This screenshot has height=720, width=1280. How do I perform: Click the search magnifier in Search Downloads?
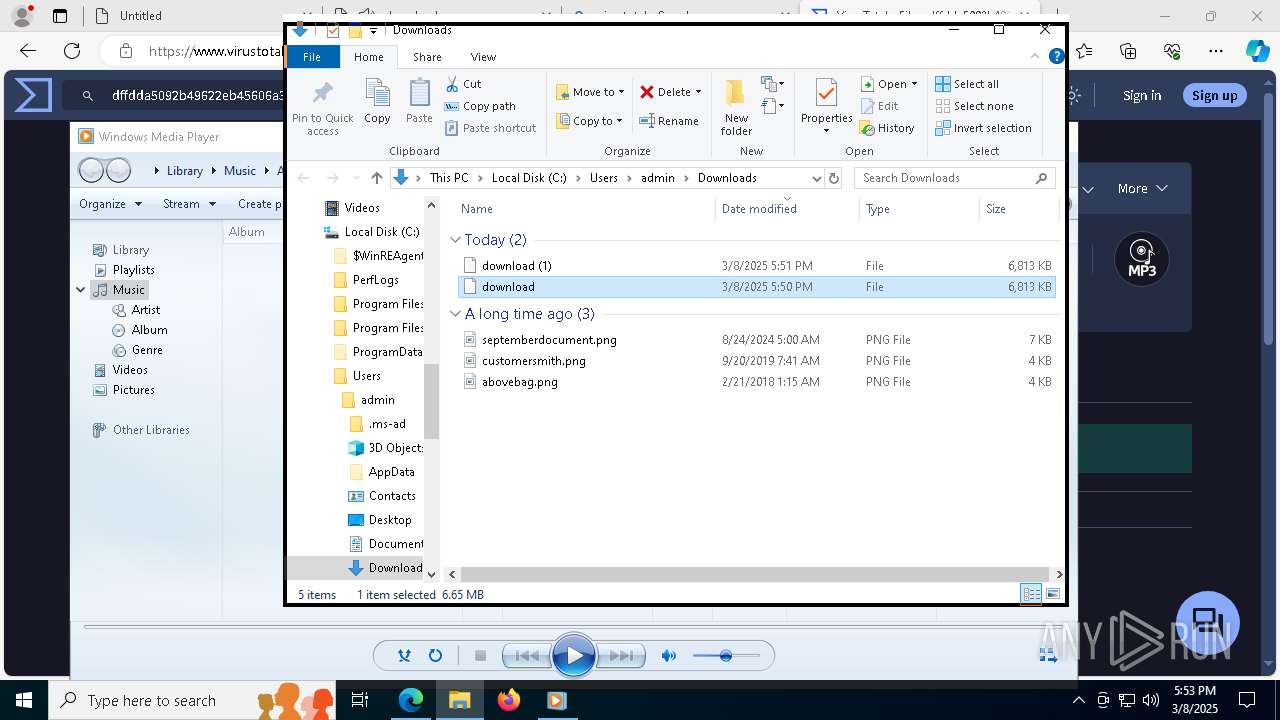click(x=1041, y=178)
